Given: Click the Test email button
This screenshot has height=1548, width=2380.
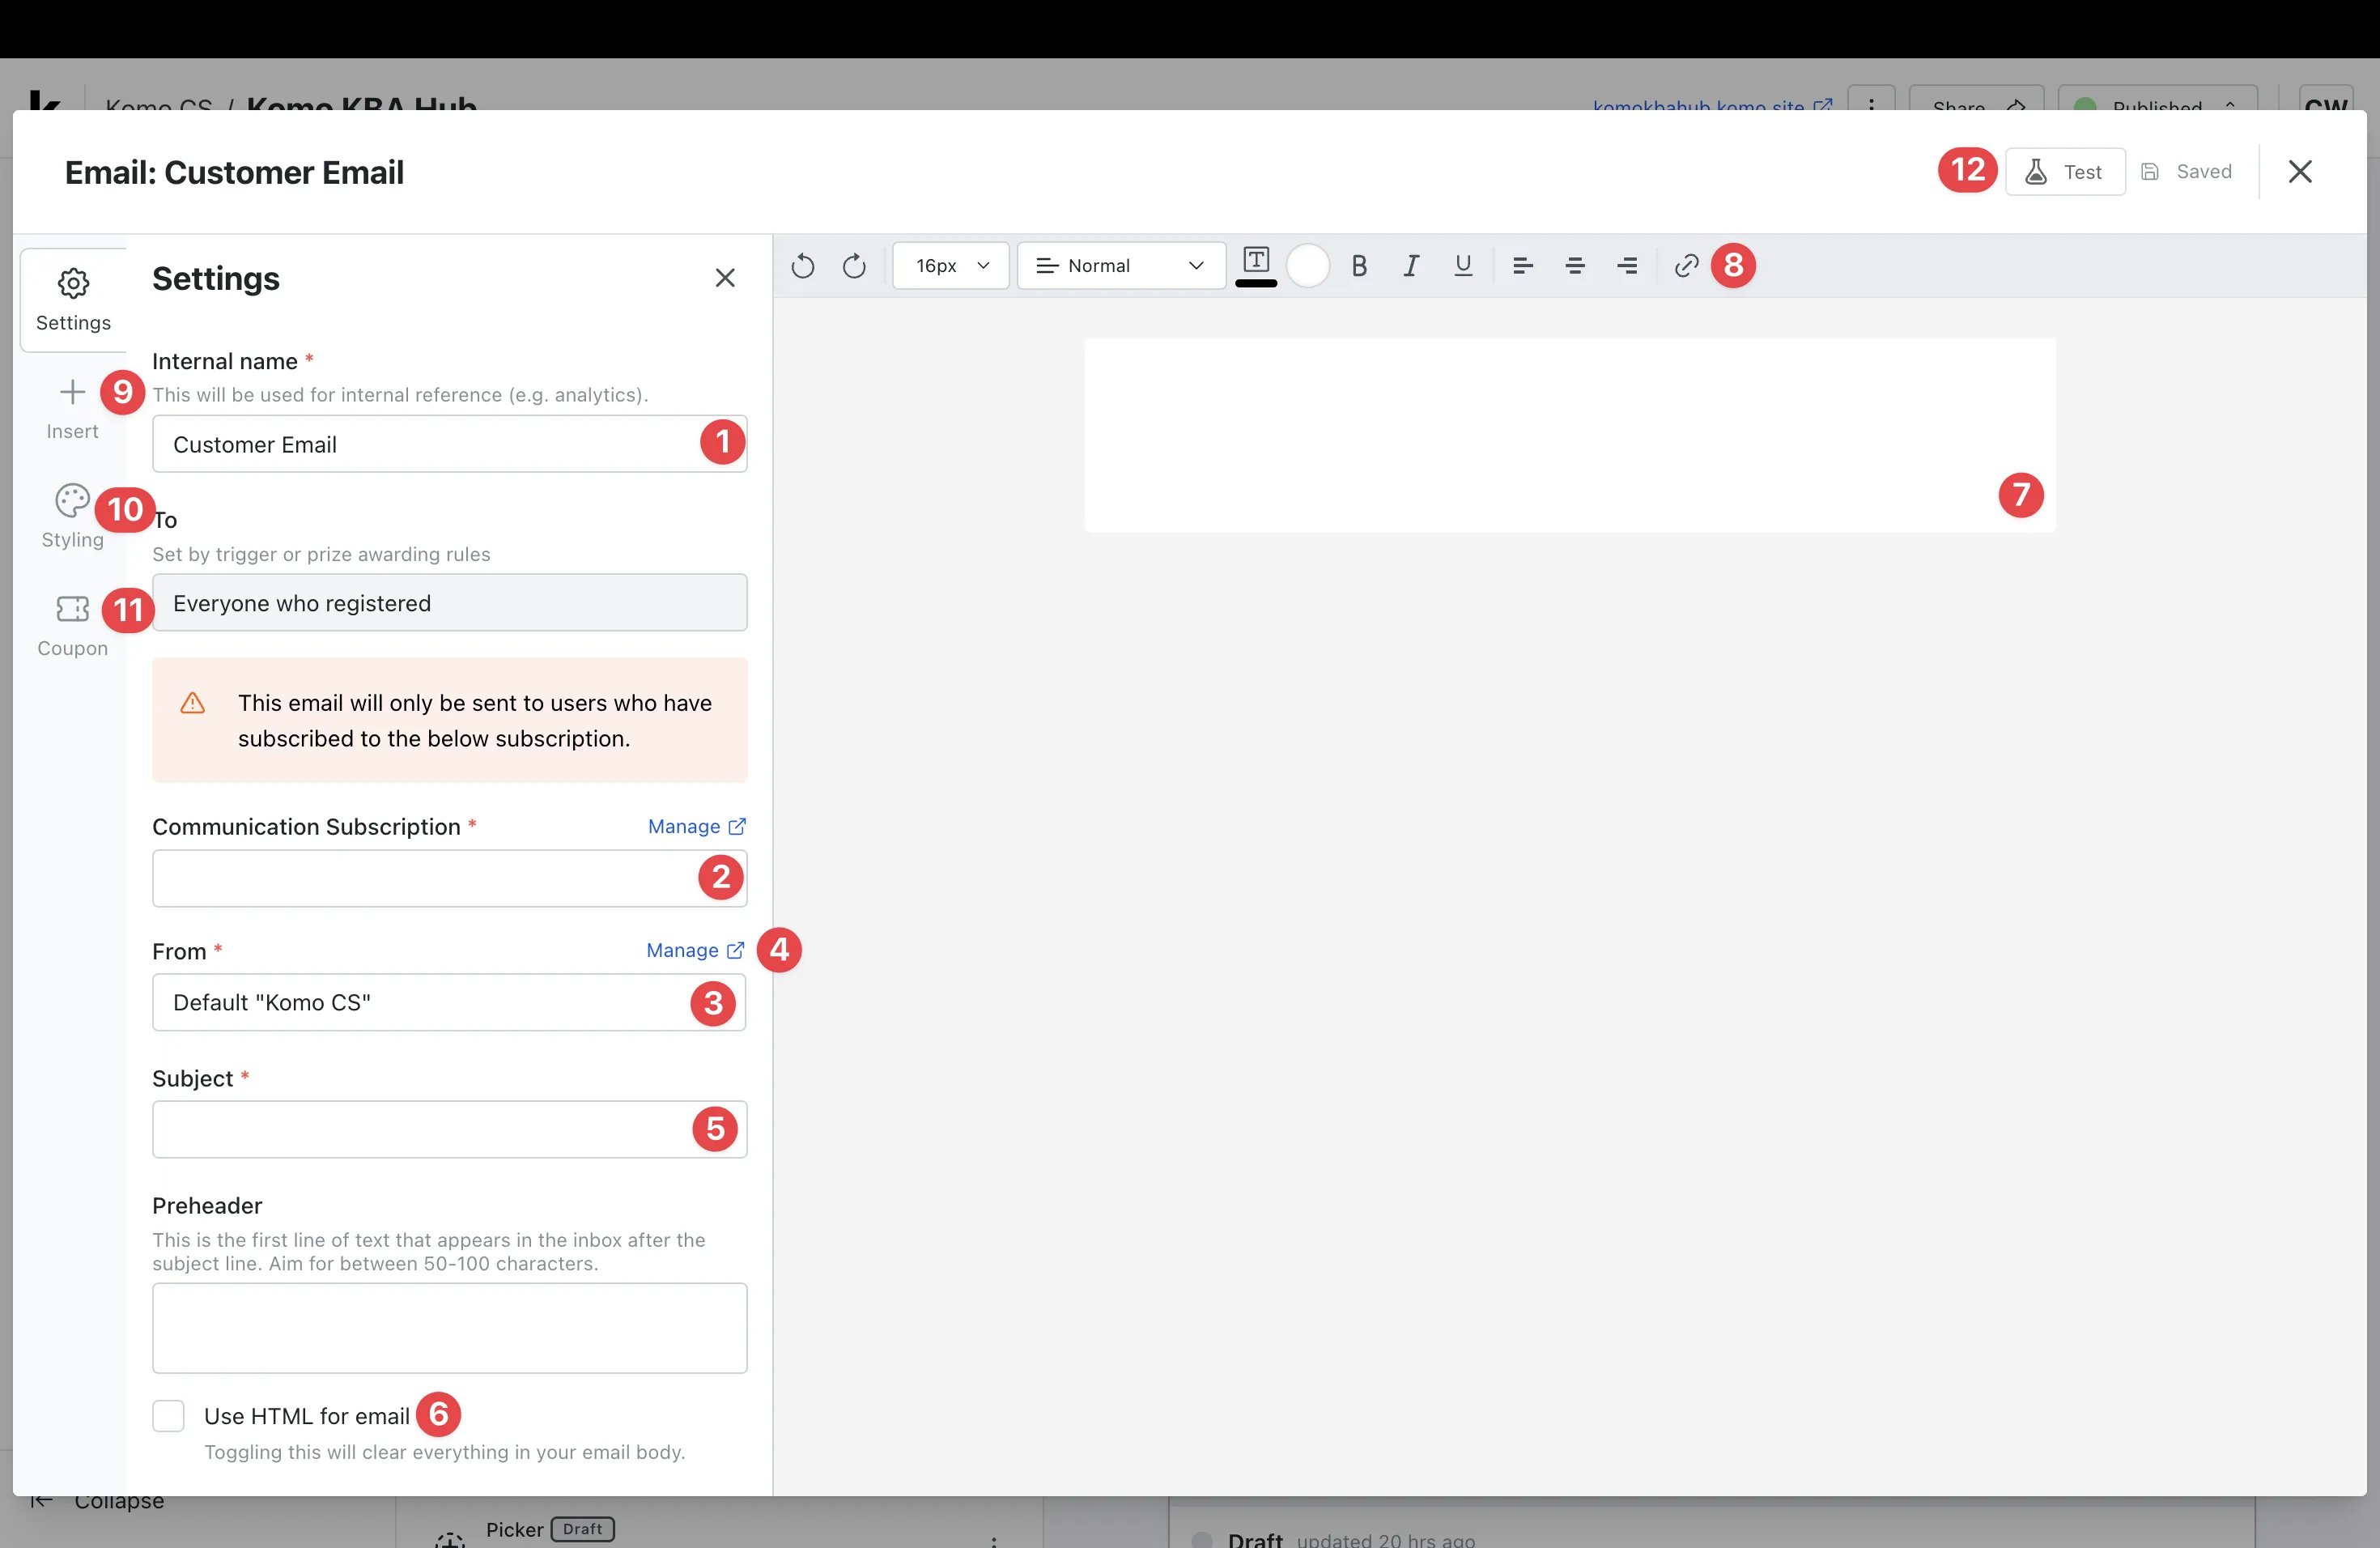Looking at the screenshot, I should tap(2065, 172).
